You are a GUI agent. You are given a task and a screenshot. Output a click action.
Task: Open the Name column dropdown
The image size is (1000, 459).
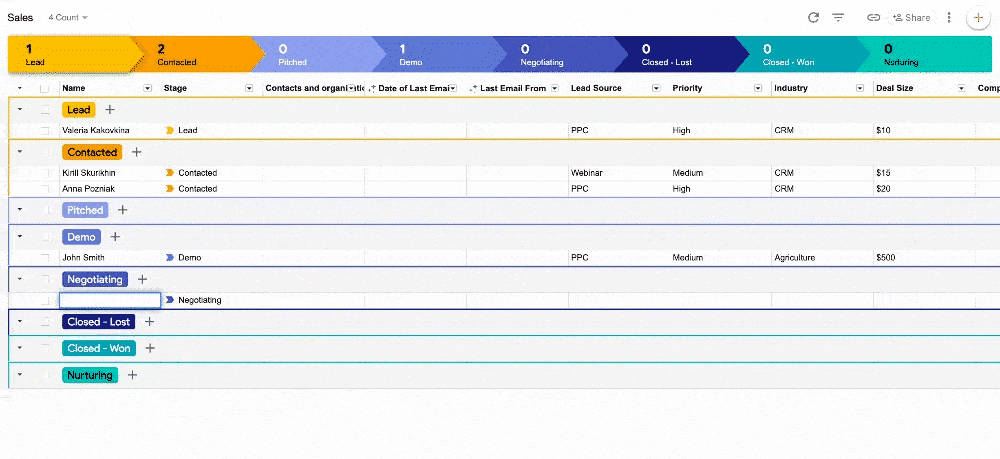pyautogui.click(x=148, y=89)
